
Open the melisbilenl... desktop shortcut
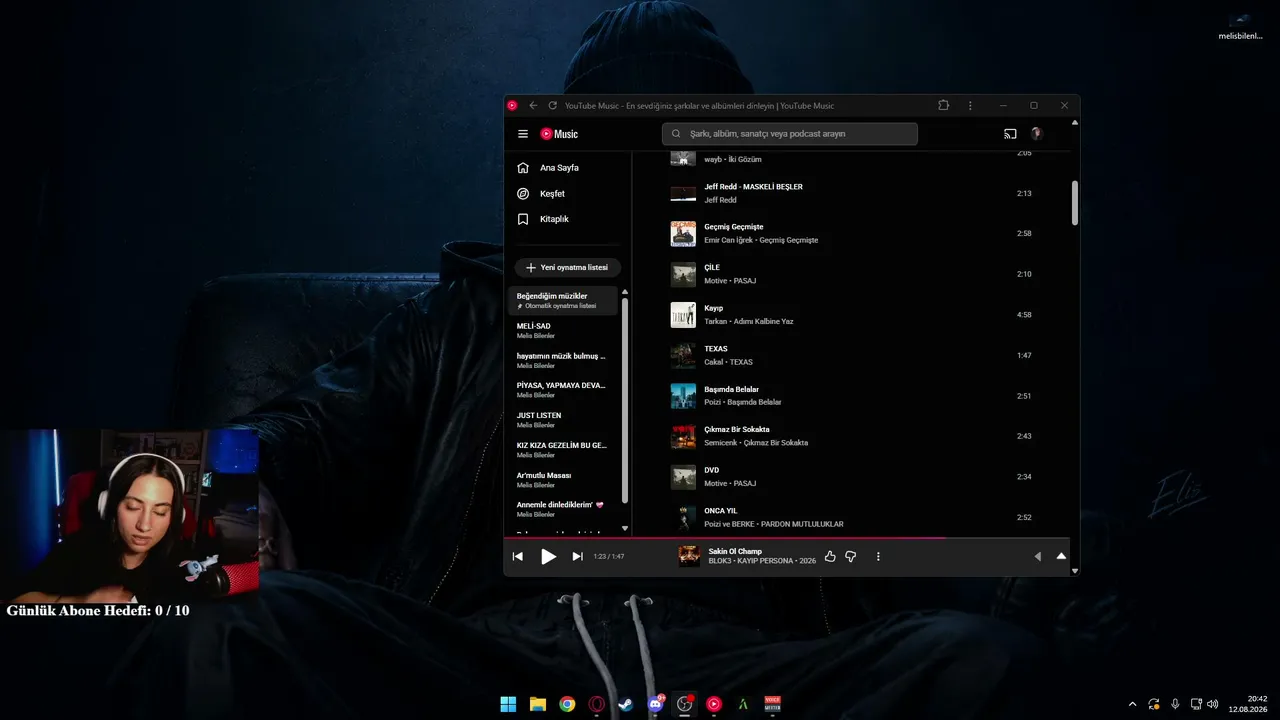click(x=1241, y=27)
